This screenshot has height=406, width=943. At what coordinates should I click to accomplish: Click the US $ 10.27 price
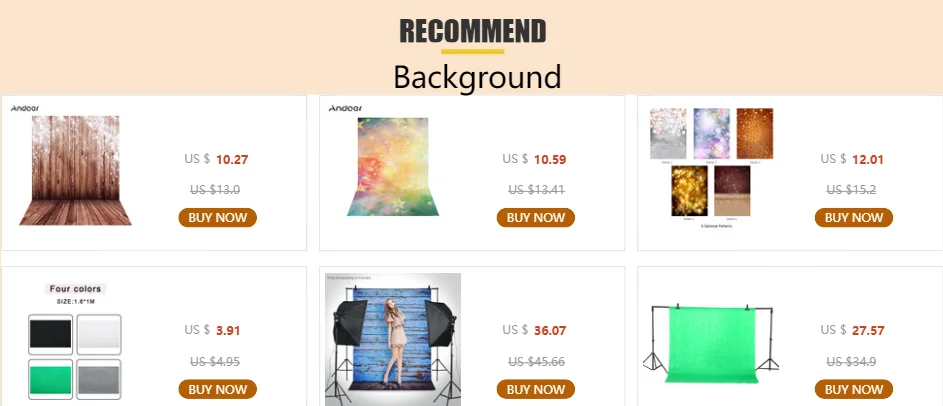point(217,159)
